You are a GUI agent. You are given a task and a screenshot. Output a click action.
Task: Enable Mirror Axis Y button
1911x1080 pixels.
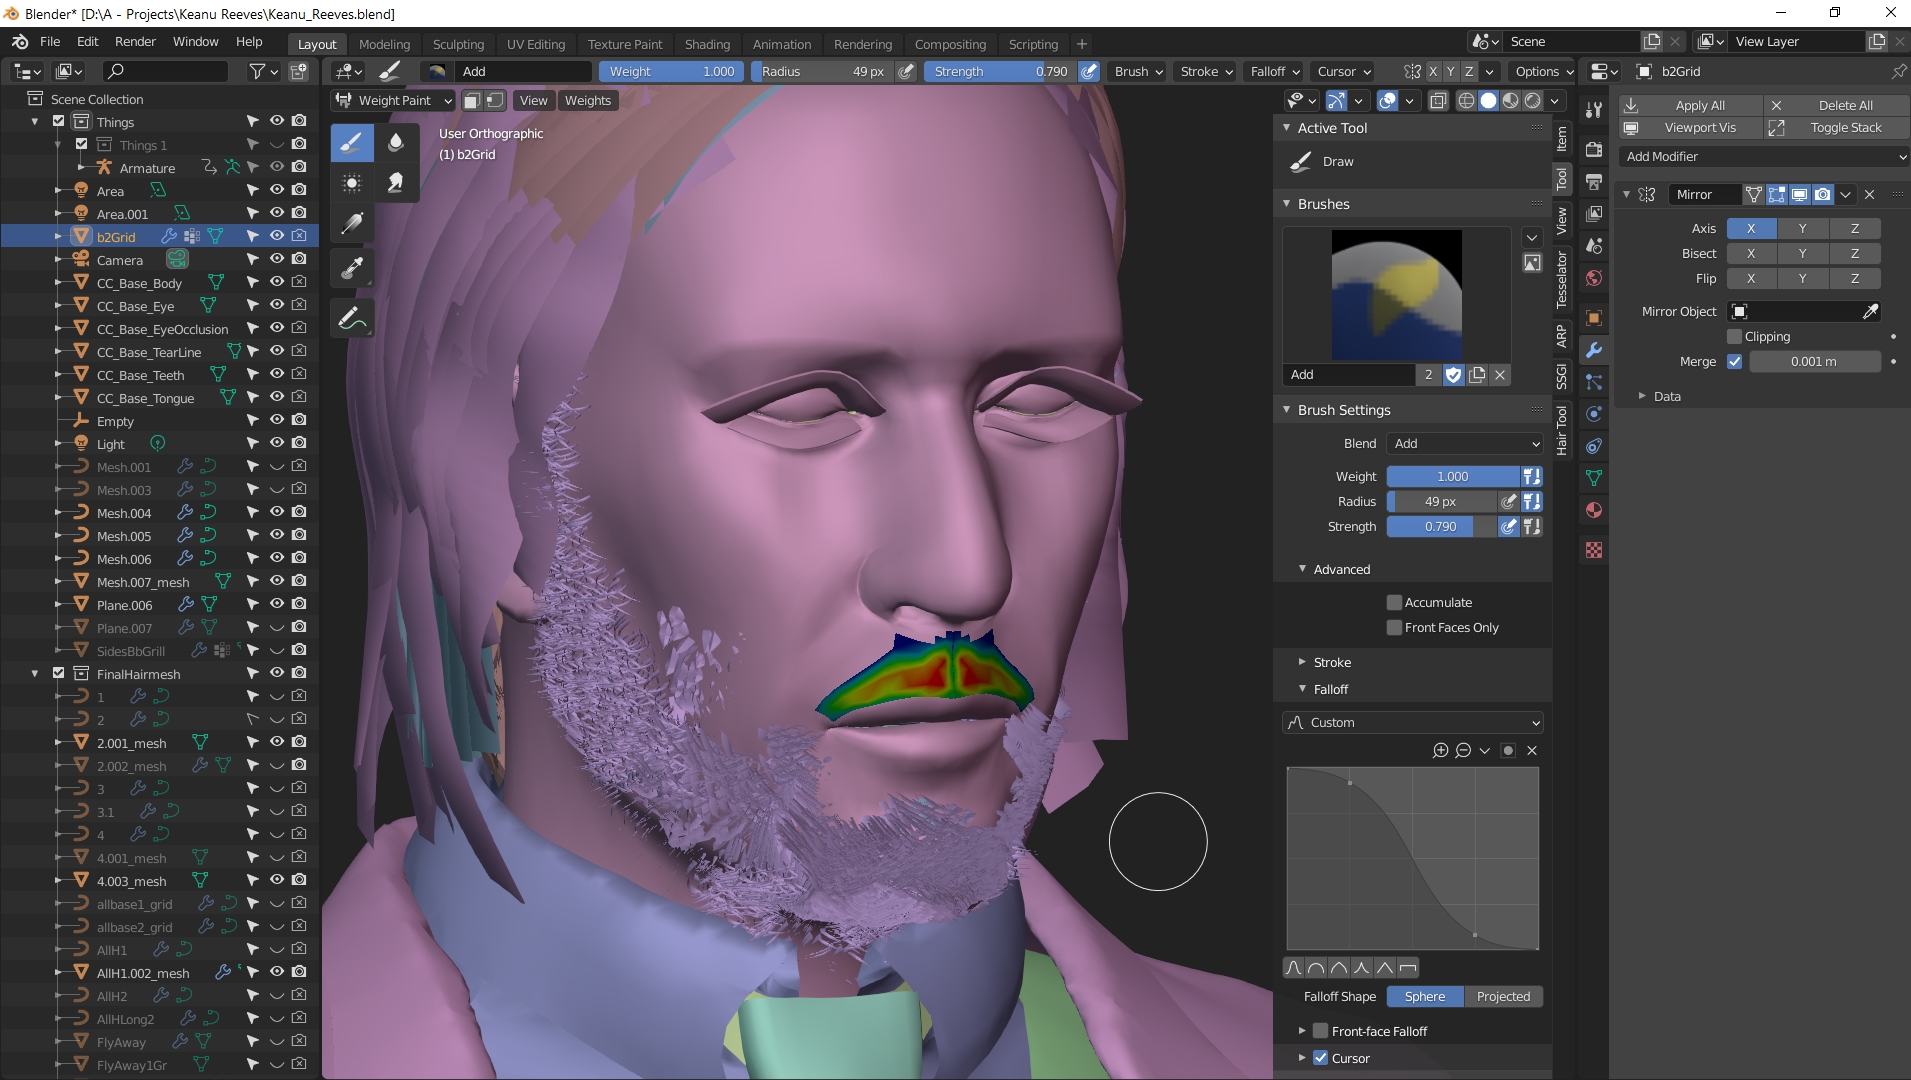point(1803,229)
